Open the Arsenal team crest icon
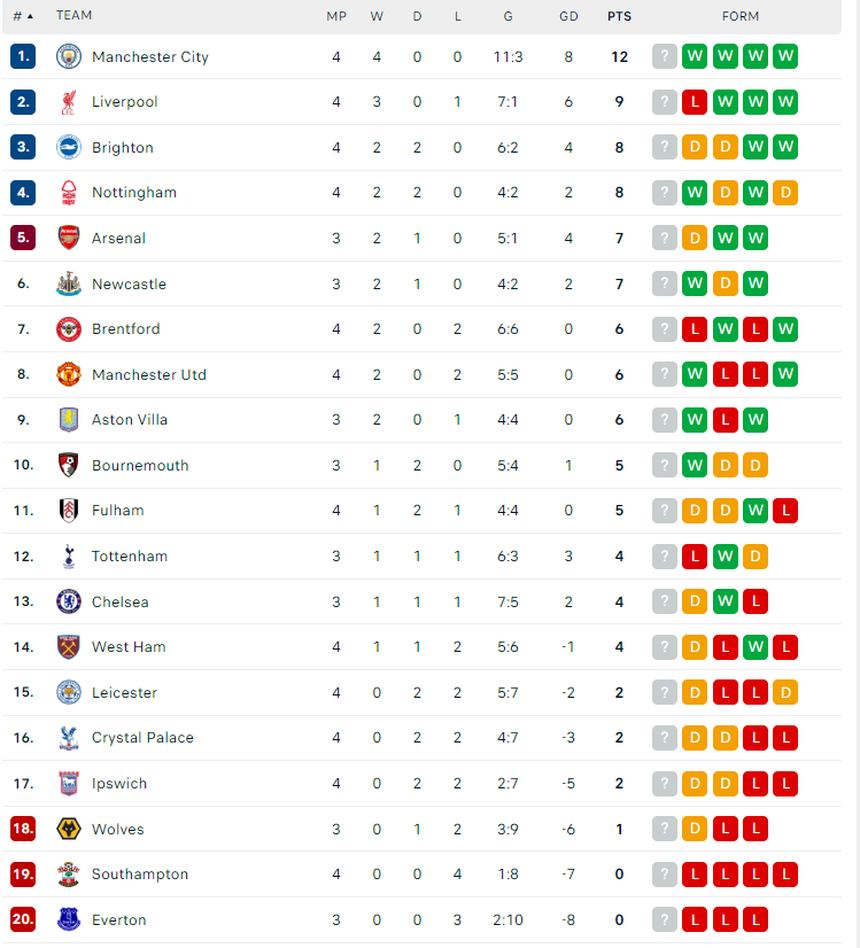 tap(68, 238)
